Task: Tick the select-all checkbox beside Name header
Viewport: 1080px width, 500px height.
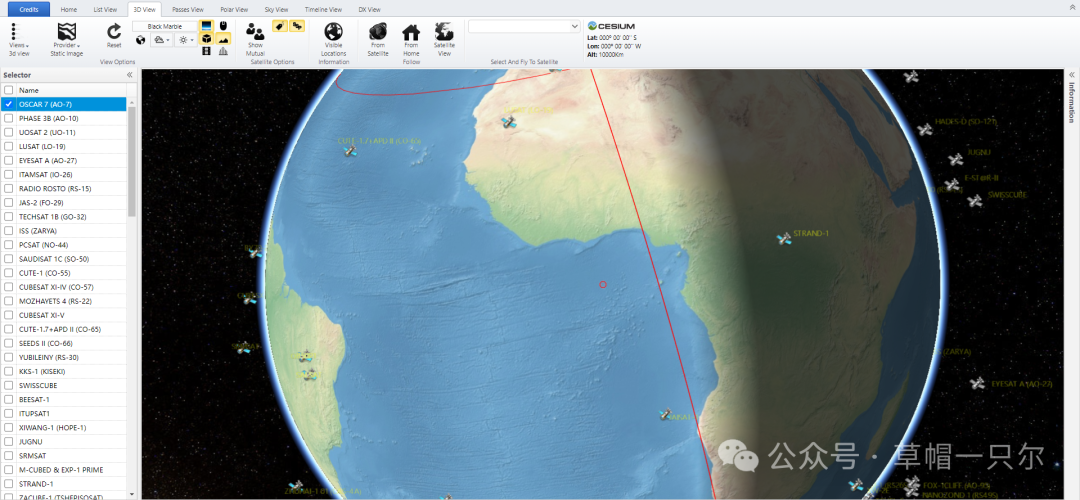Action: pos(8,90)
